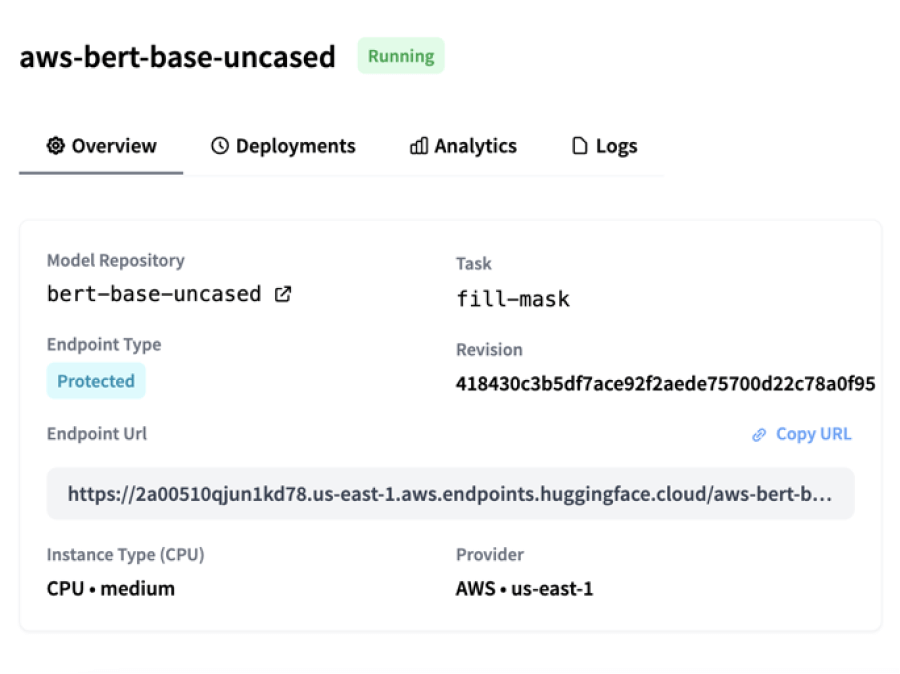This screenshot has height=674, width=900.
Task: Open the bert-base-uncased model repository
Action: (x=154, y=294)
